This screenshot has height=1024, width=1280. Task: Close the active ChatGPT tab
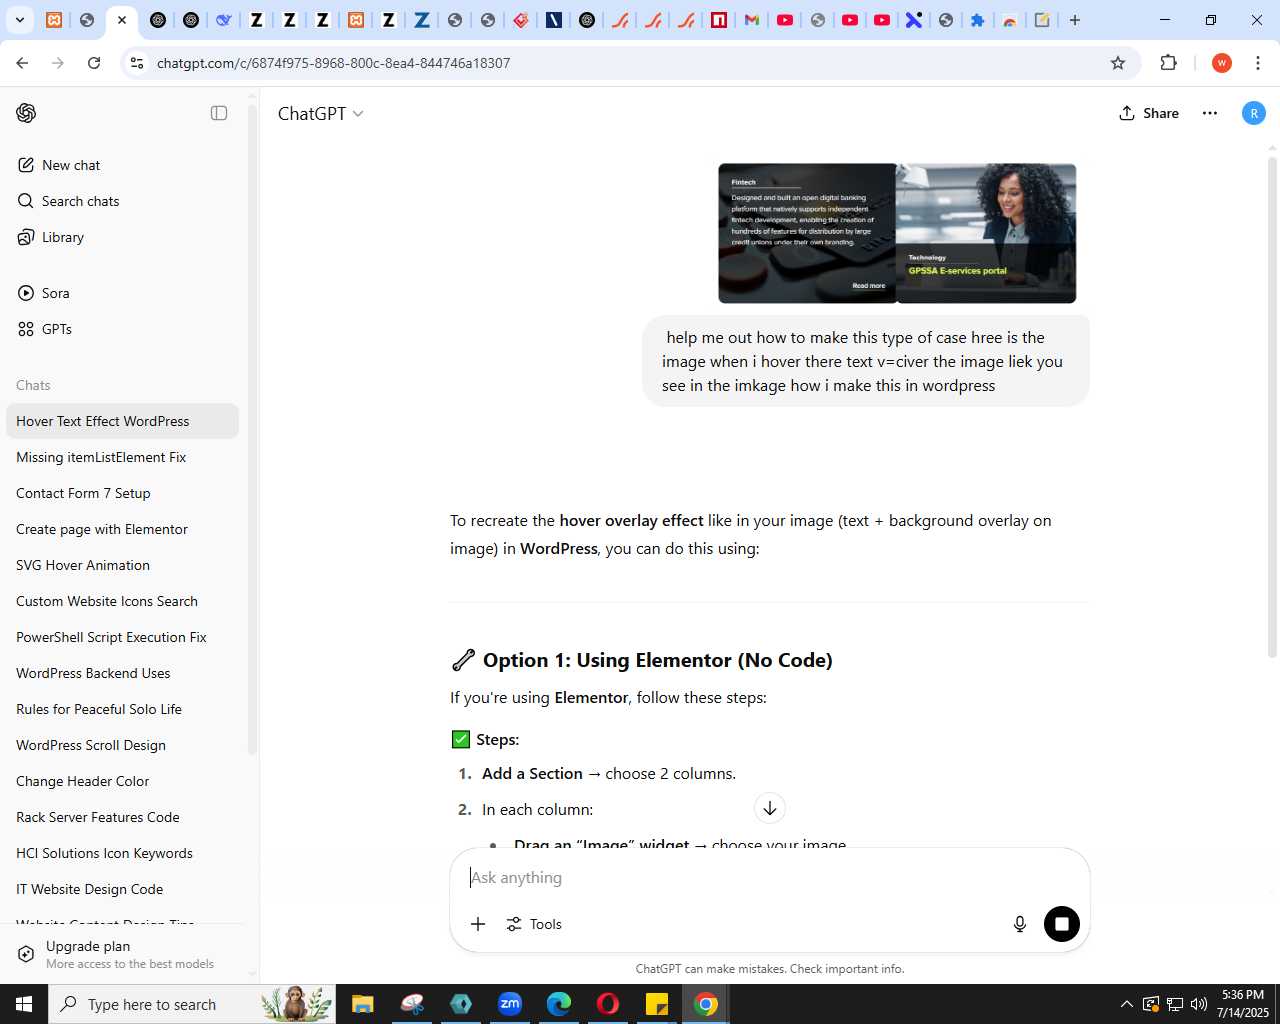[x=121, y=20]
